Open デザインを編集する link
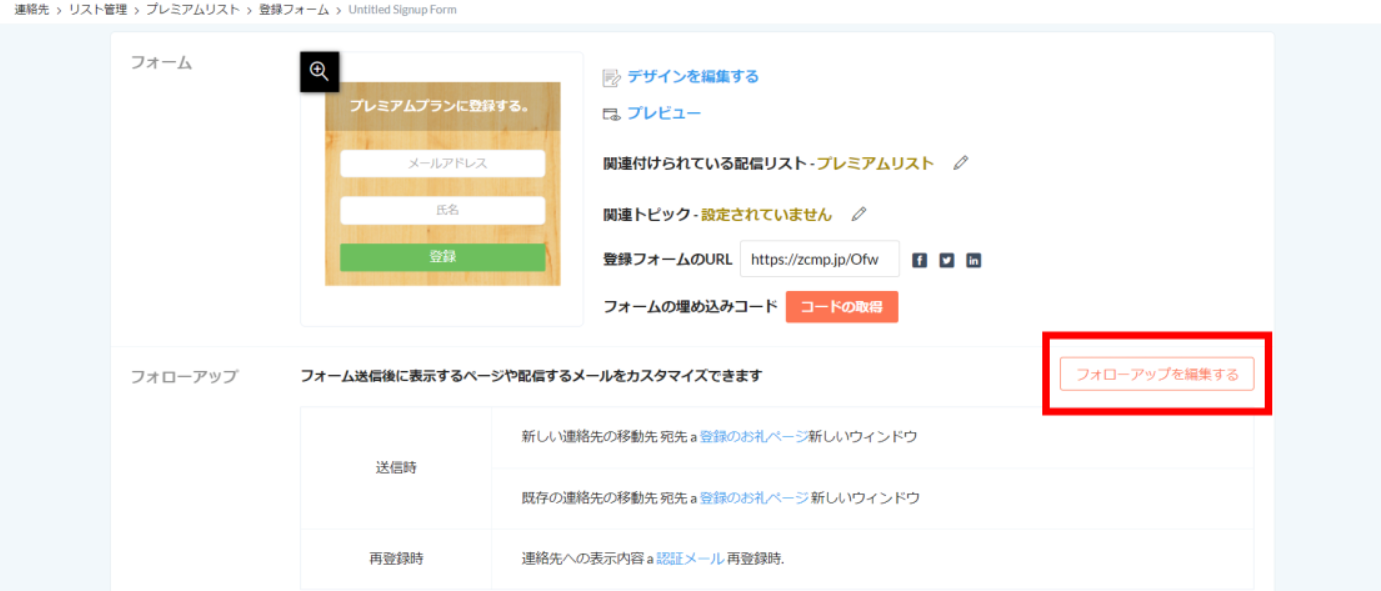 [x=693, y=77]
